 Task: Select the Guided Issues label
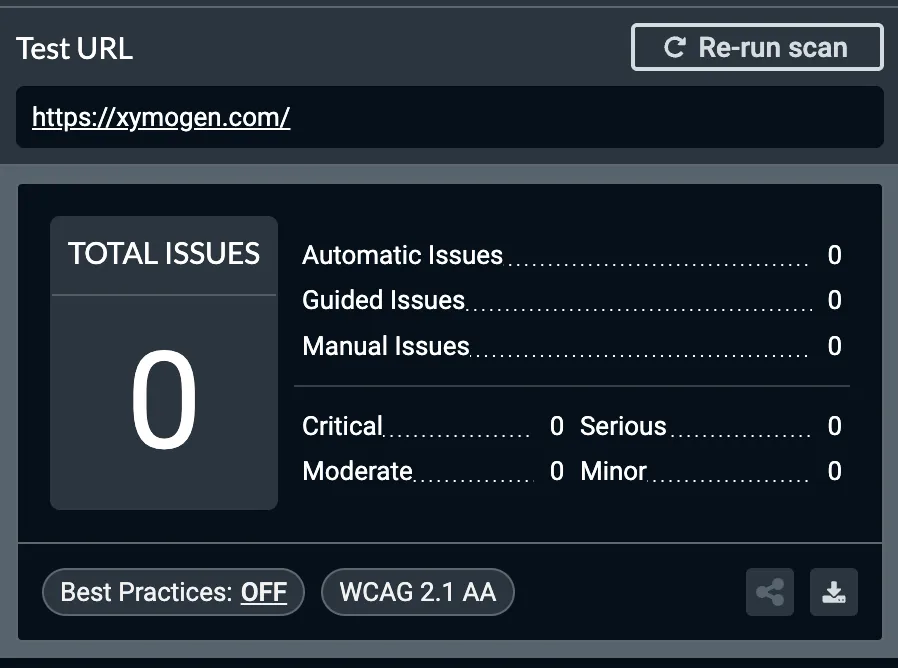[383, 300]
